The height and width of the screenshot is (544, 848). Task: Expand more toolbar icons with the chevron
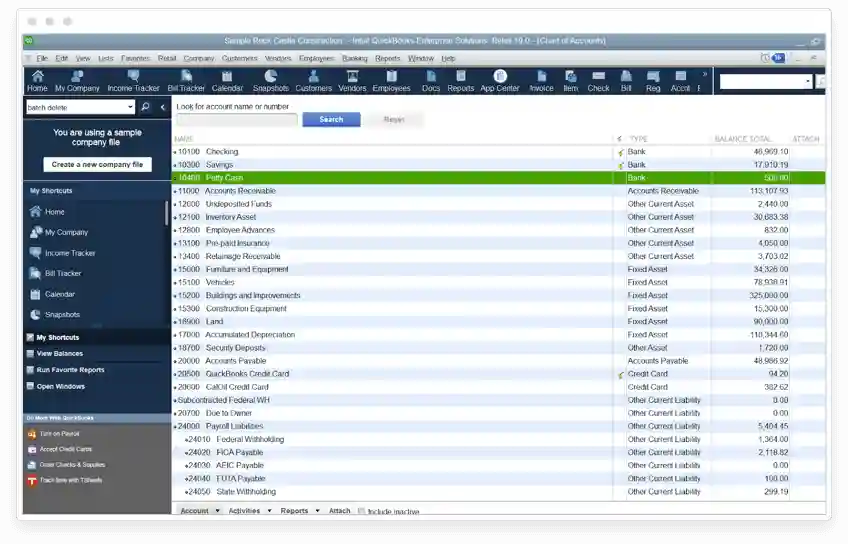(705, 74)
